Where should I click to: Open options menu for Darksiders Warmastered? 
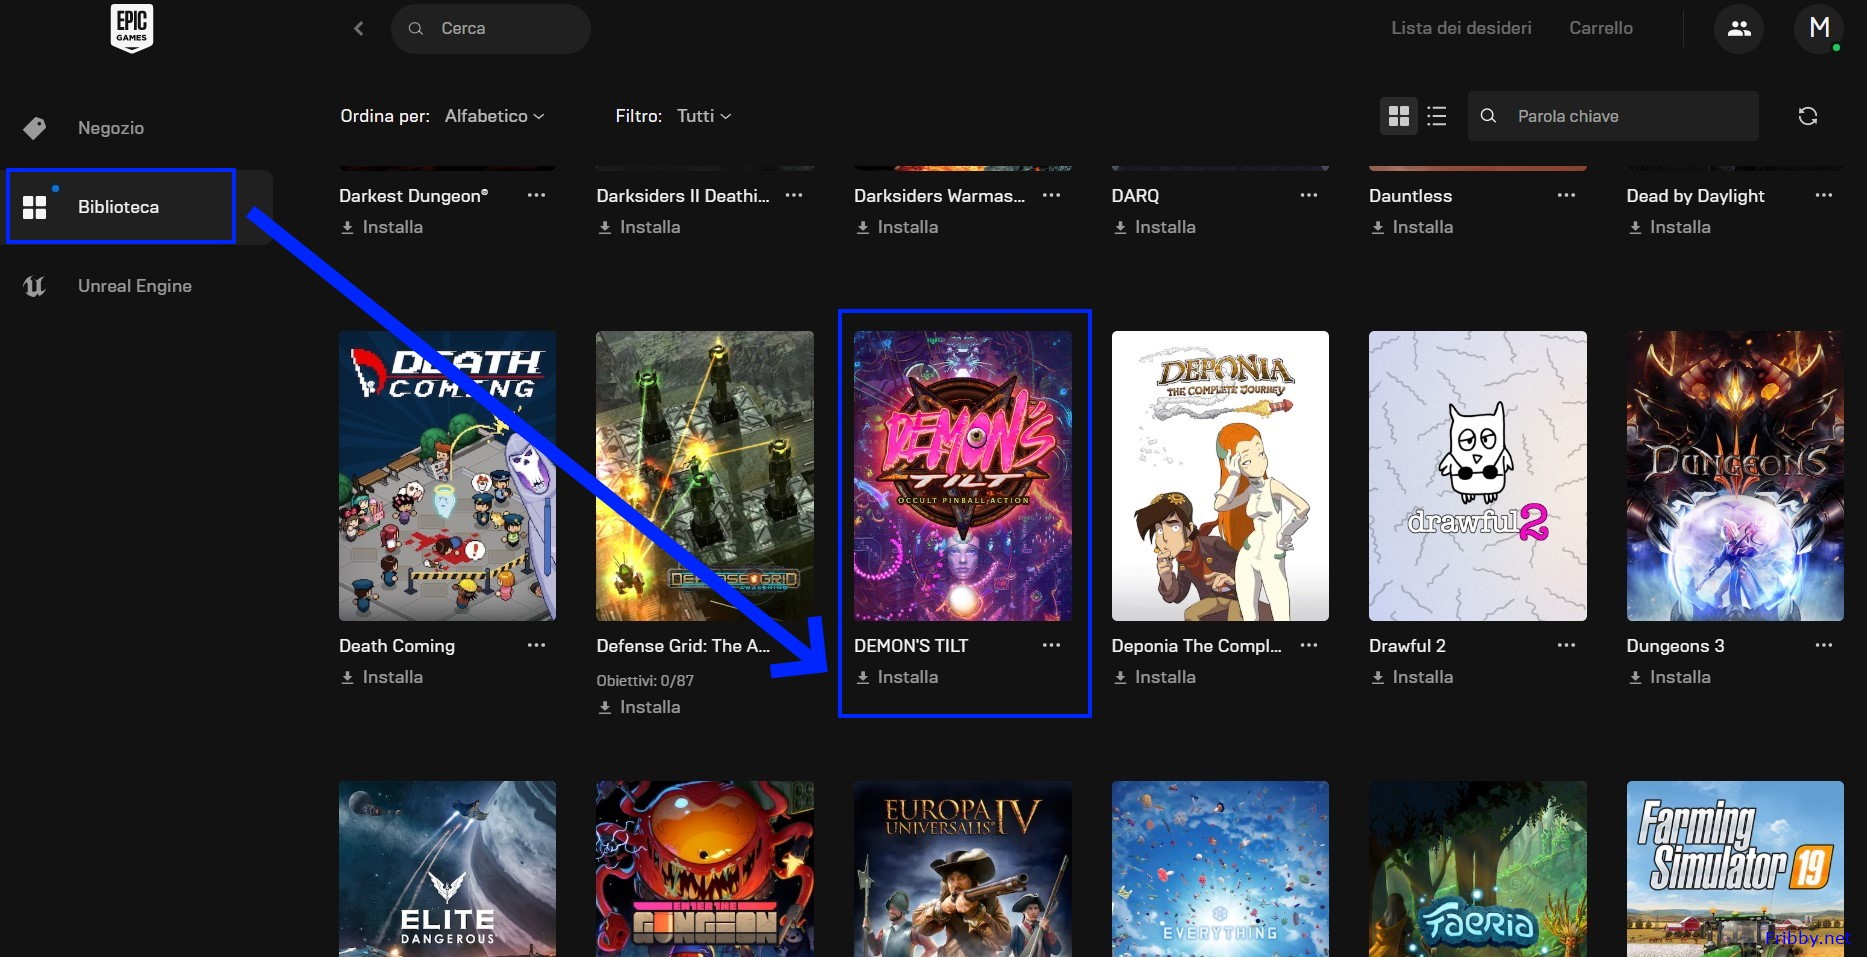pos(1052,195)
